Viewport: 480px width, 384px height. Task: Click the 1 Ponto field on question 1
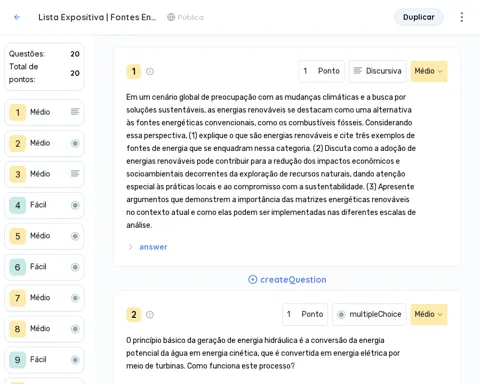coord(322,71)
